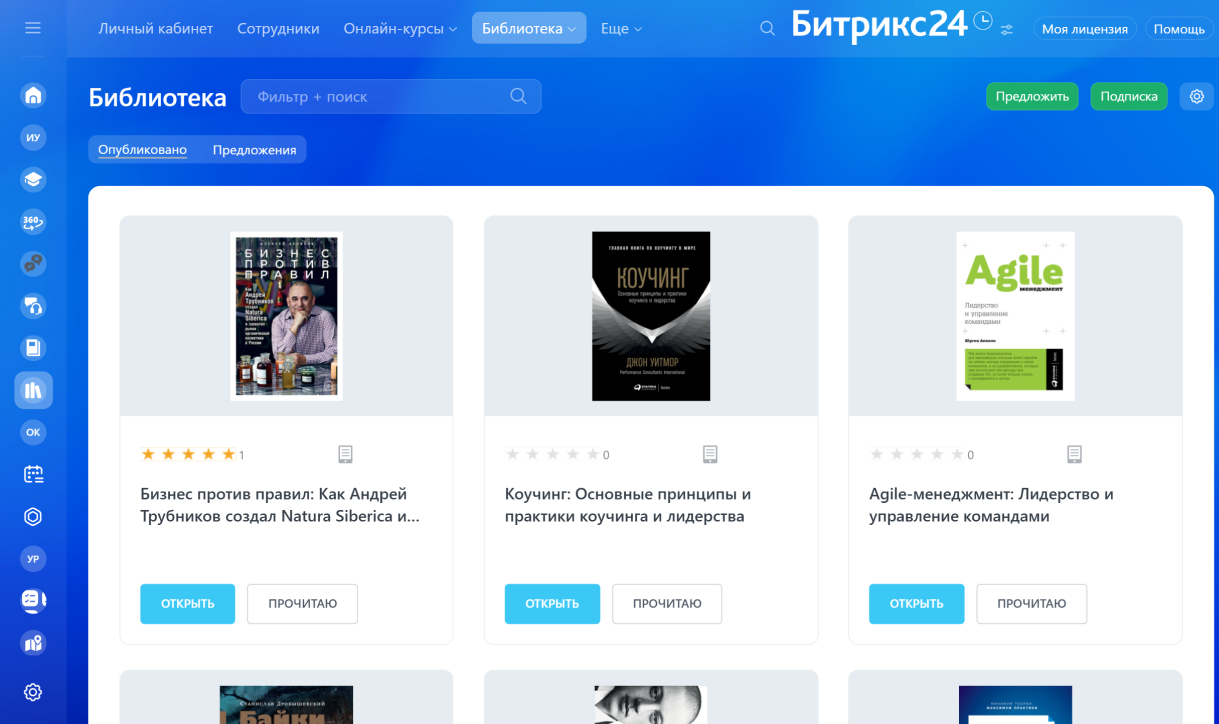Click the magnifier inside the filter field

518,96
